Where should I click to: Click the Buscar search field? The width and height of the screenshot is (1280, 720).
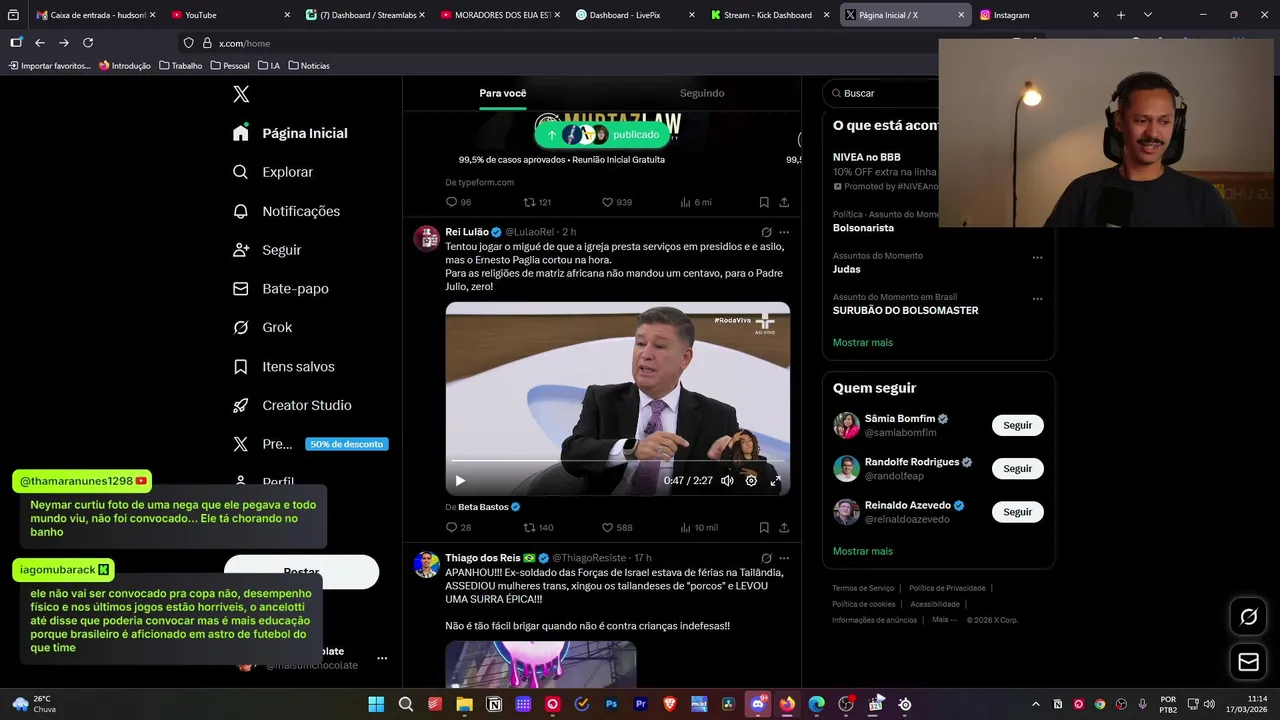(880, 93)
